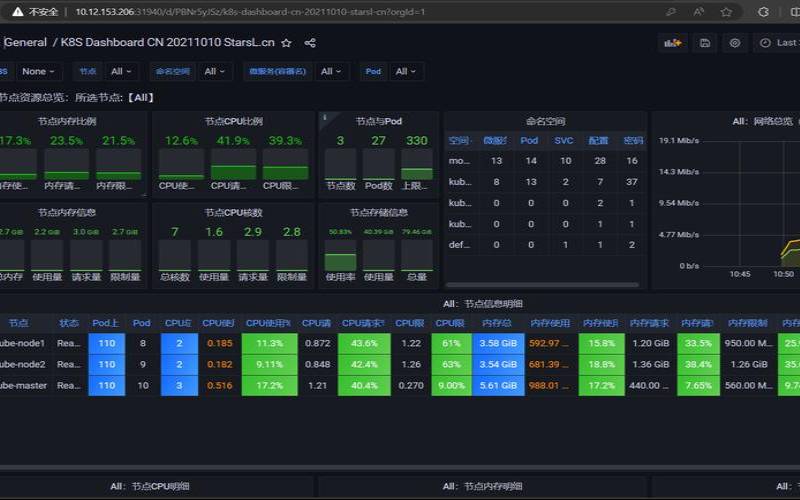Image resolution: width=800 pixels, height=500 pixels.
Task: Click the Add panel icon
Action: [672, 43]
